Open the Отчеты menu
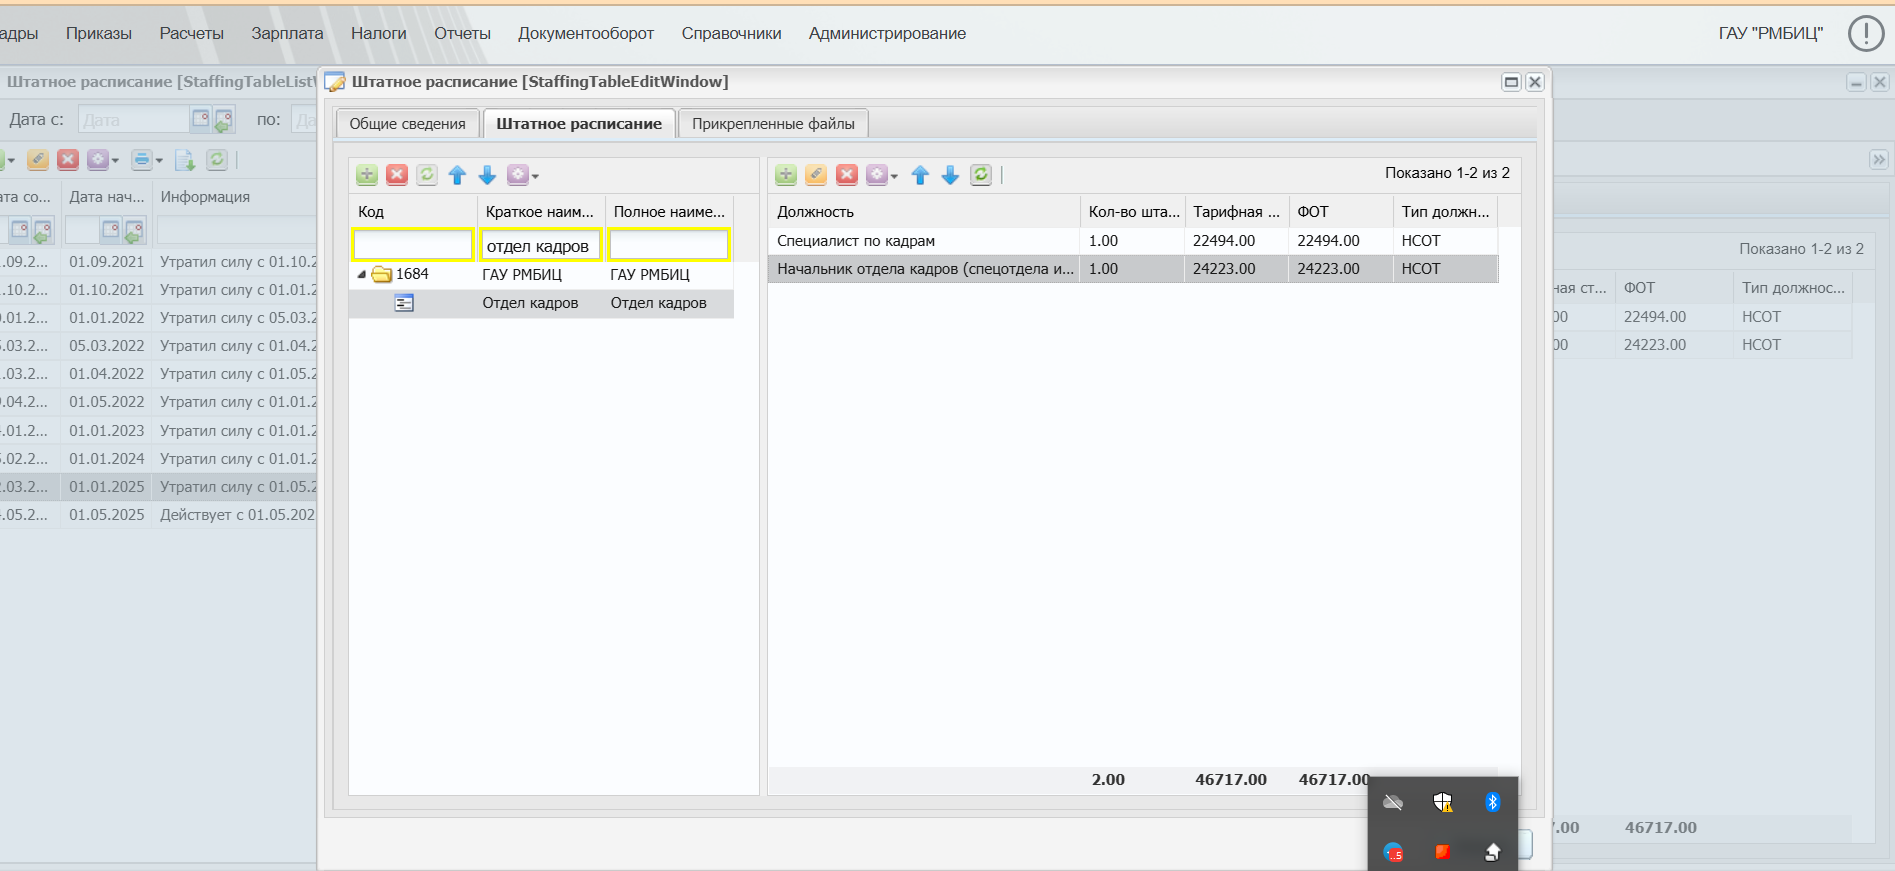 pos(462,33)
